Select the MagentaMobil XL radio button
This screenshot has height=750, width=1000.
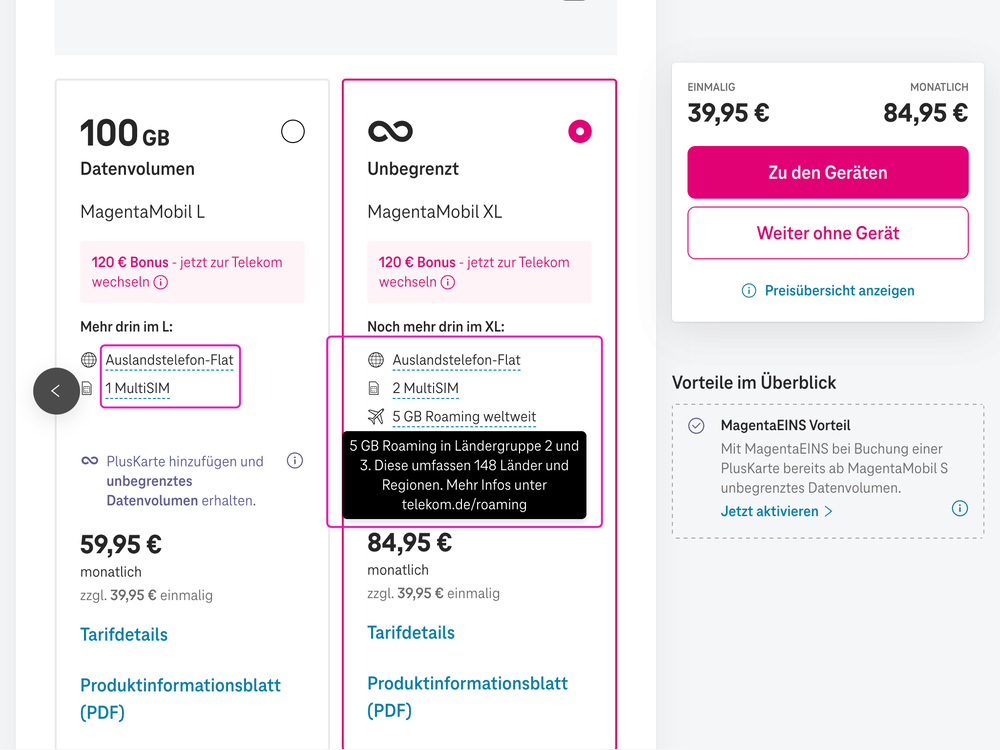tap(579, 131)
